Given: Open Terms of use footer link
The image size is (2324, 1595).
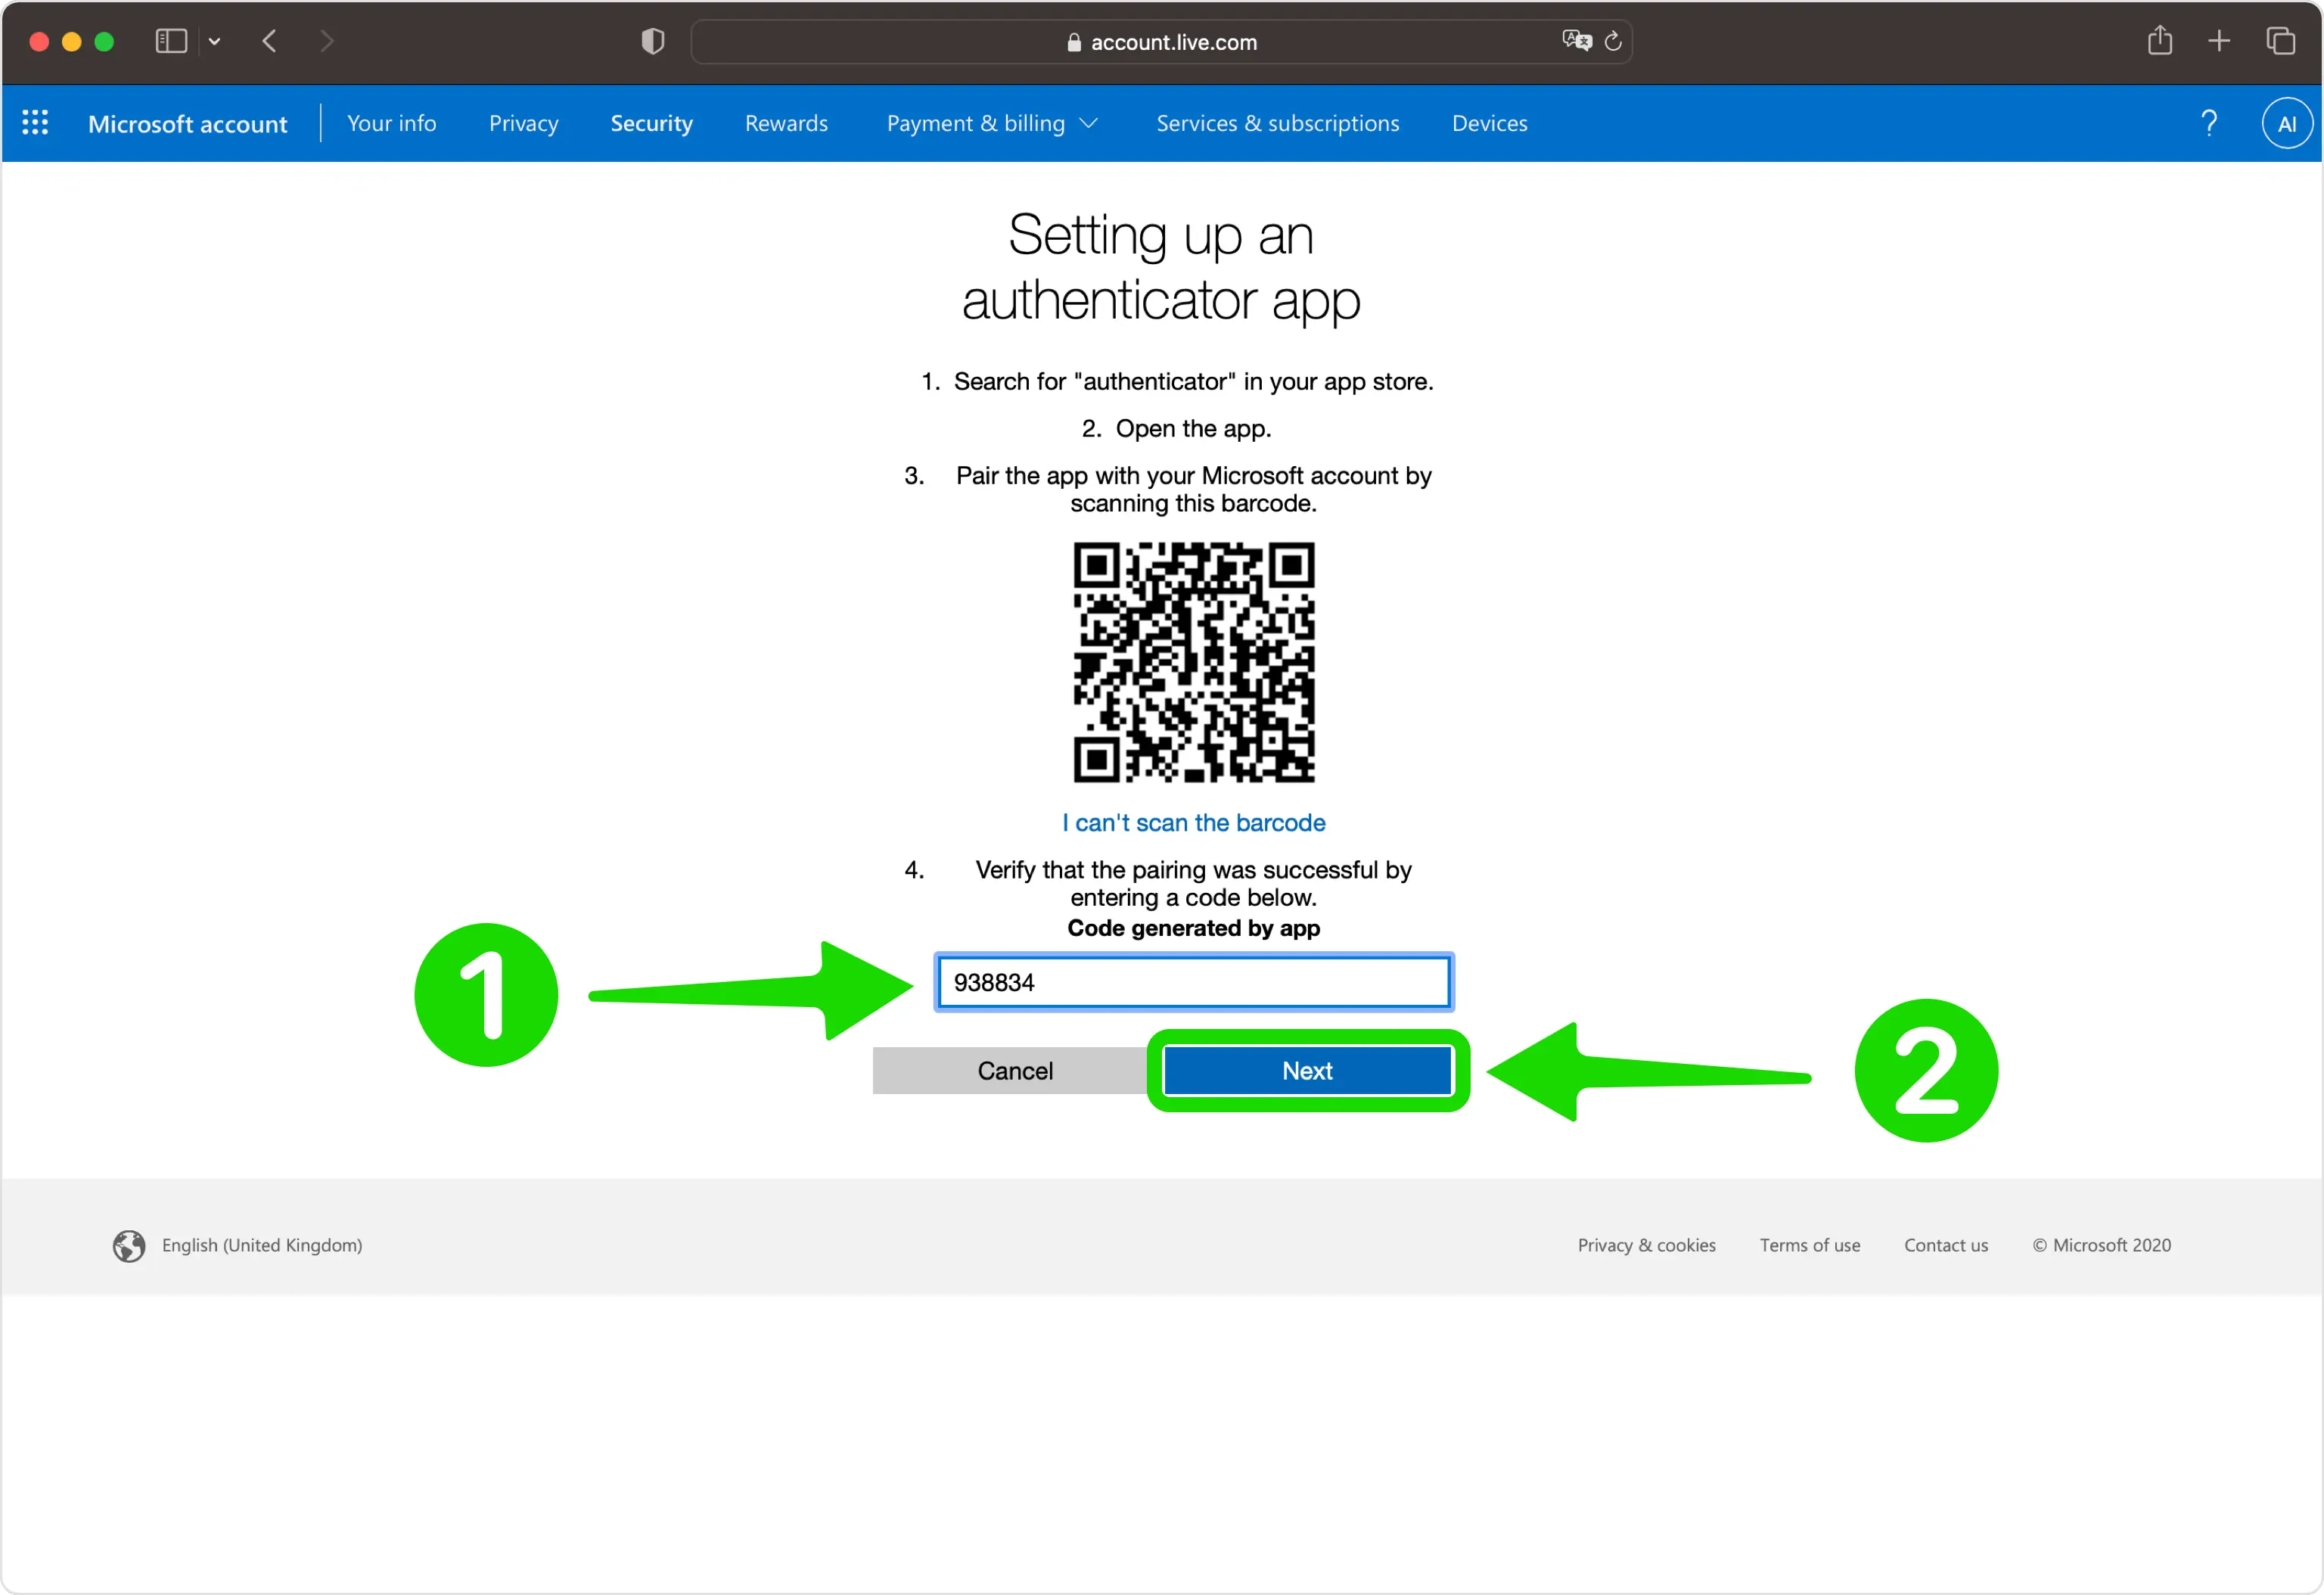Looking at the screenshot, I should point(1810,1245).
